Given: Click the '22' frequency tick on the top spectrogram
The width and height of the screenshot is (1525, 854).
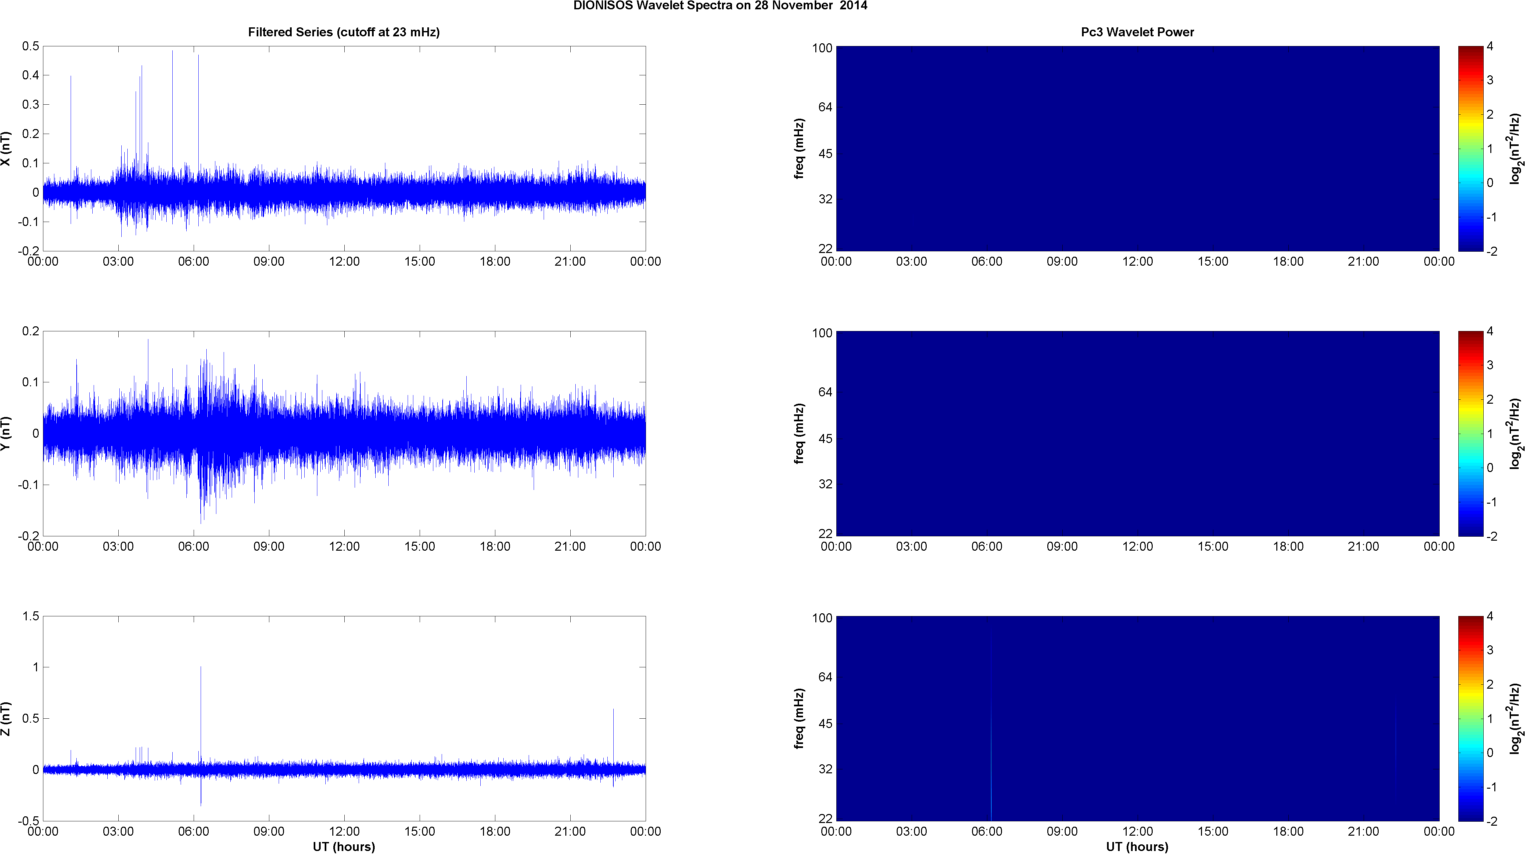Looking at the screenshot, I should coord(826,249).
